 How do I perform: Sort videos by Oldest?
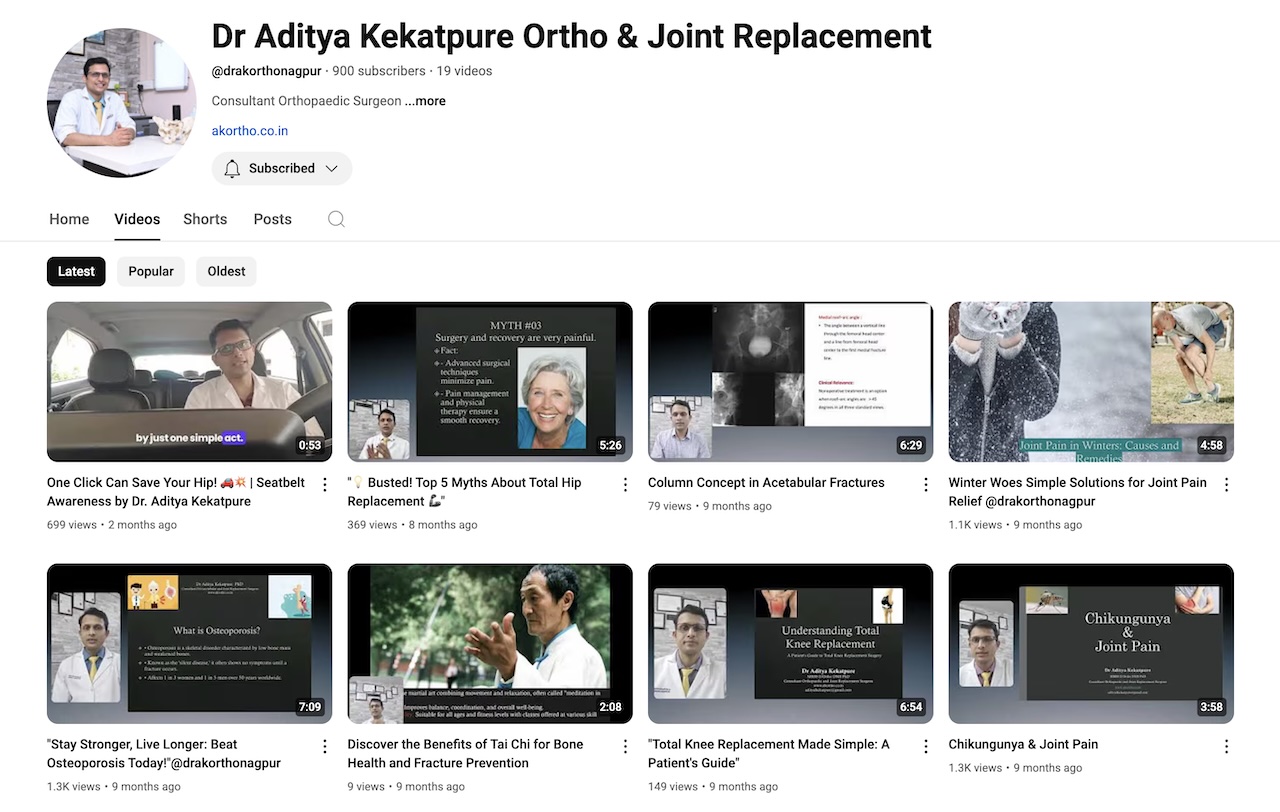(x=226, y=271)
